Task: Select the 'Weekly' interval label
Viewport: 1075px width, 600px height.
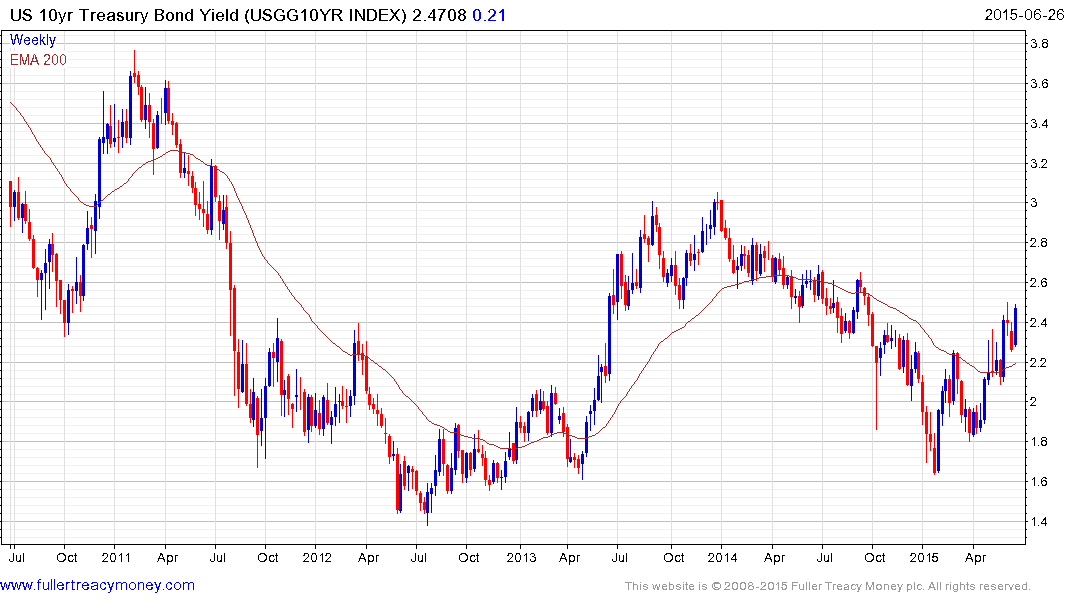Action: [x=33, y=40]
